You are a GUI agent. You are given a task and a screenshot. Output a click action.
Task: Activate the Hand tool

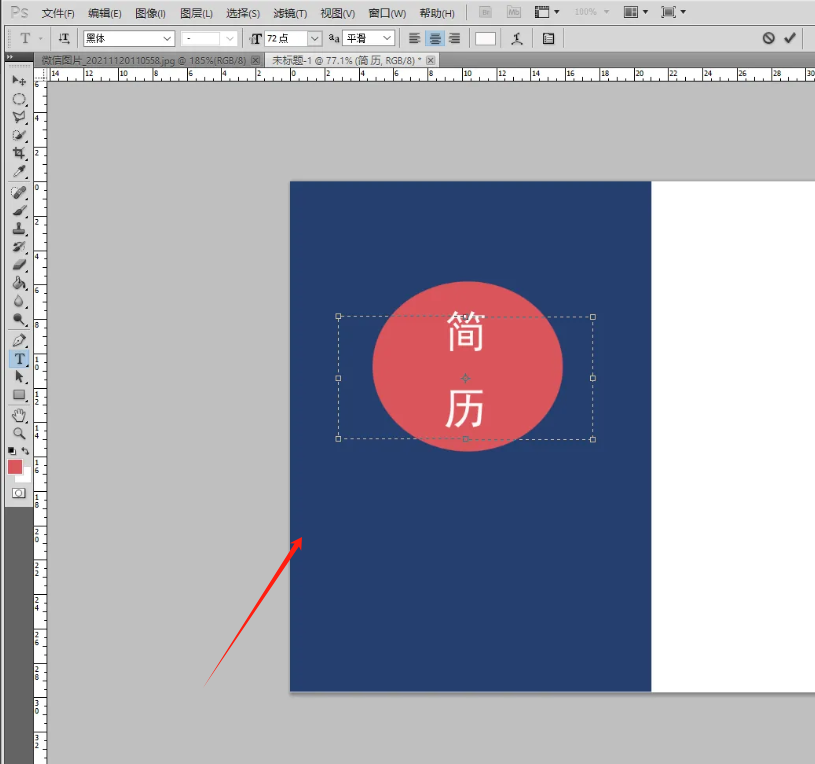pyautogui.click(x=18, y=415)
